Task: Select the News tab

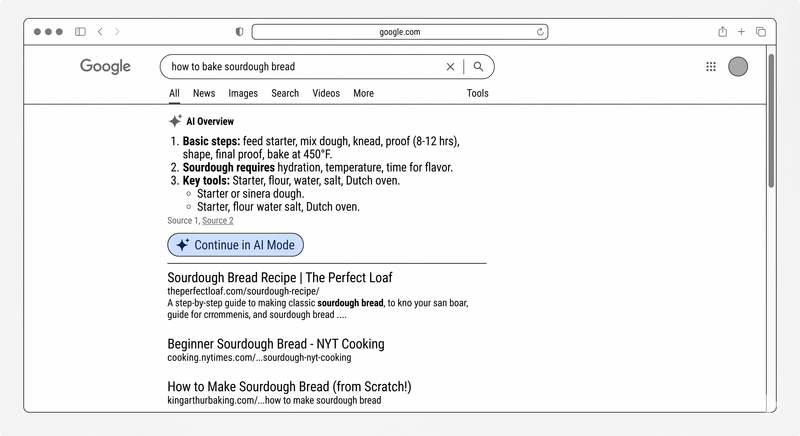Action: pyautogui.click(x=204, y=93)
